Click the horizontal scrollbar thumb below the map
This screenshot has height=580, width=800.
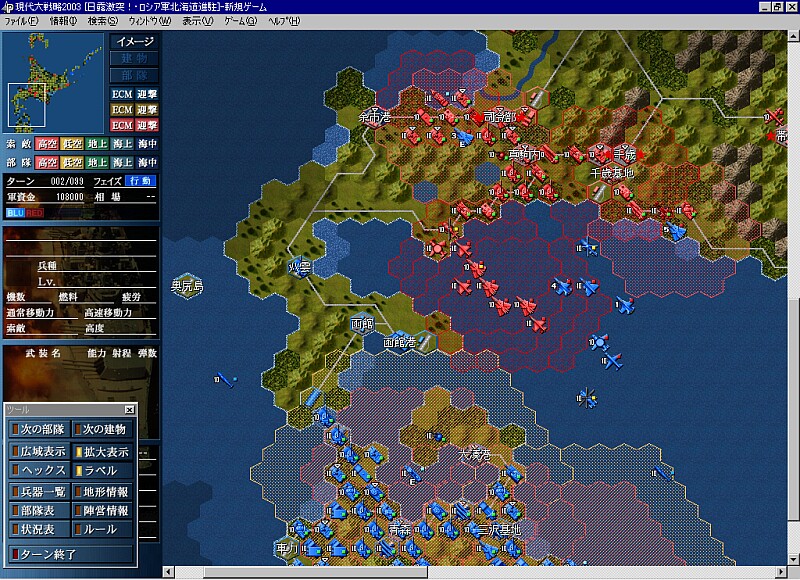click(316, 572)
